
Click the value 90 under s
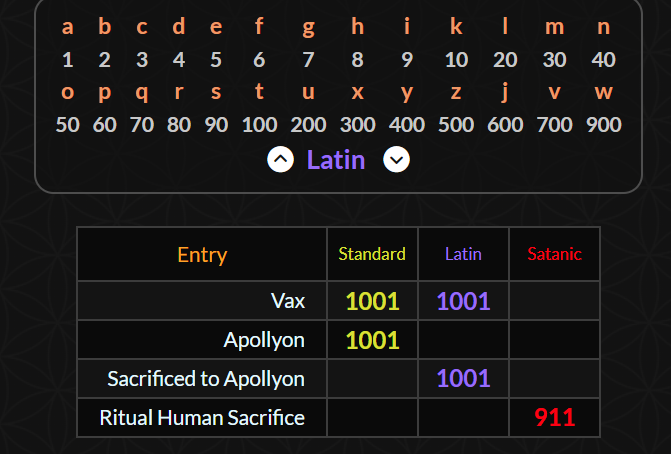216,125
